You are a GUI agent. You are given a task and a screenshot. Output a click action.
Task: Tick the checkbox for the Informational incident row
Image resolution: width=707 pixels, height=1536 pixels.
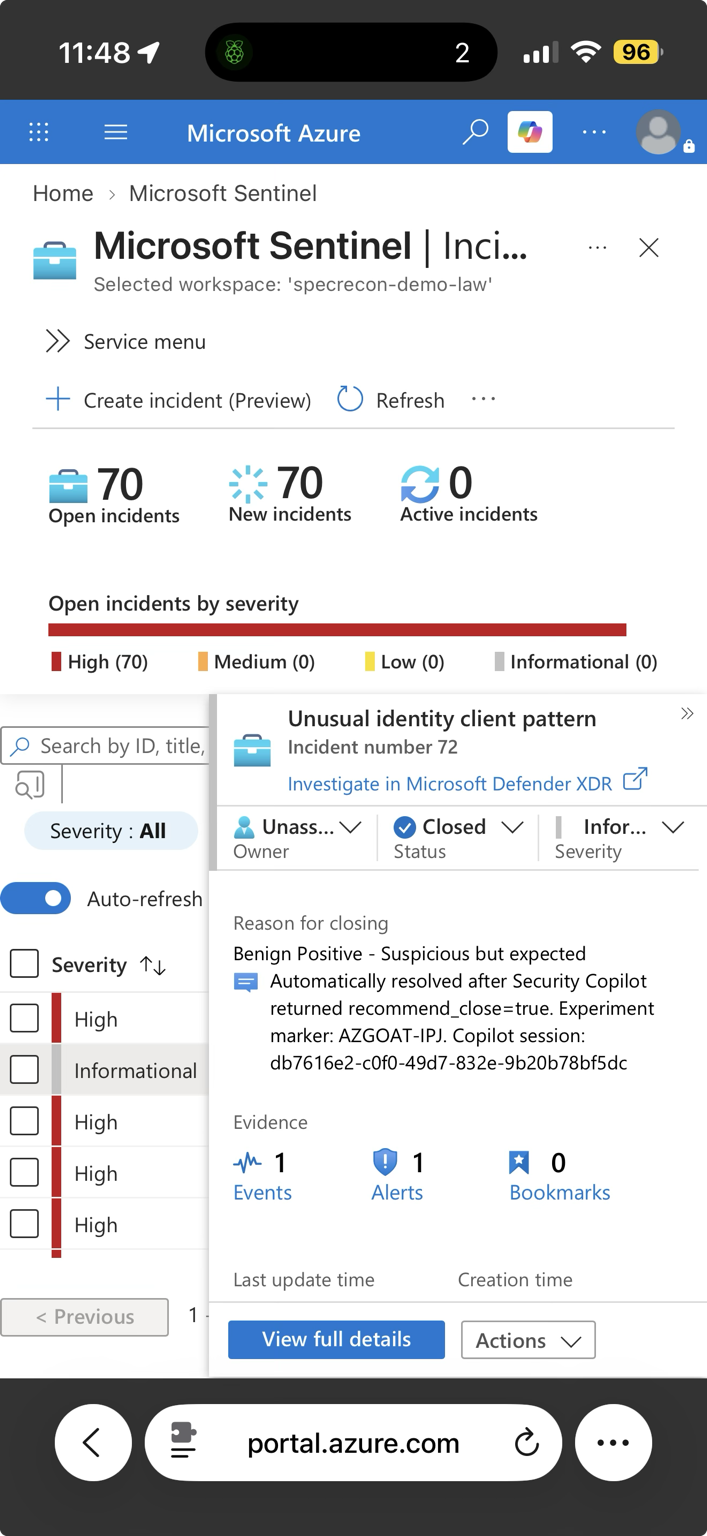click(24, 1070)
